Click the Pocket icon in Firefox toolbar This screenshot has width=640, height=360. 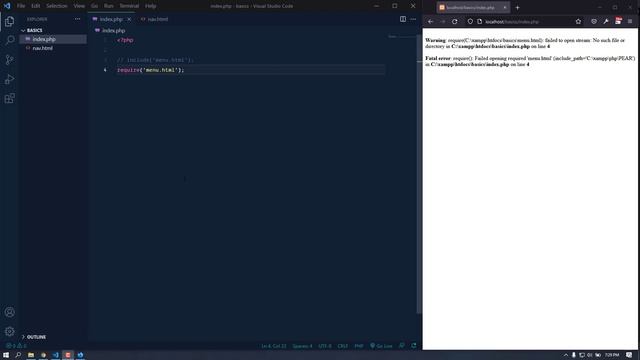pyautogui.click(x=594, y=21)
